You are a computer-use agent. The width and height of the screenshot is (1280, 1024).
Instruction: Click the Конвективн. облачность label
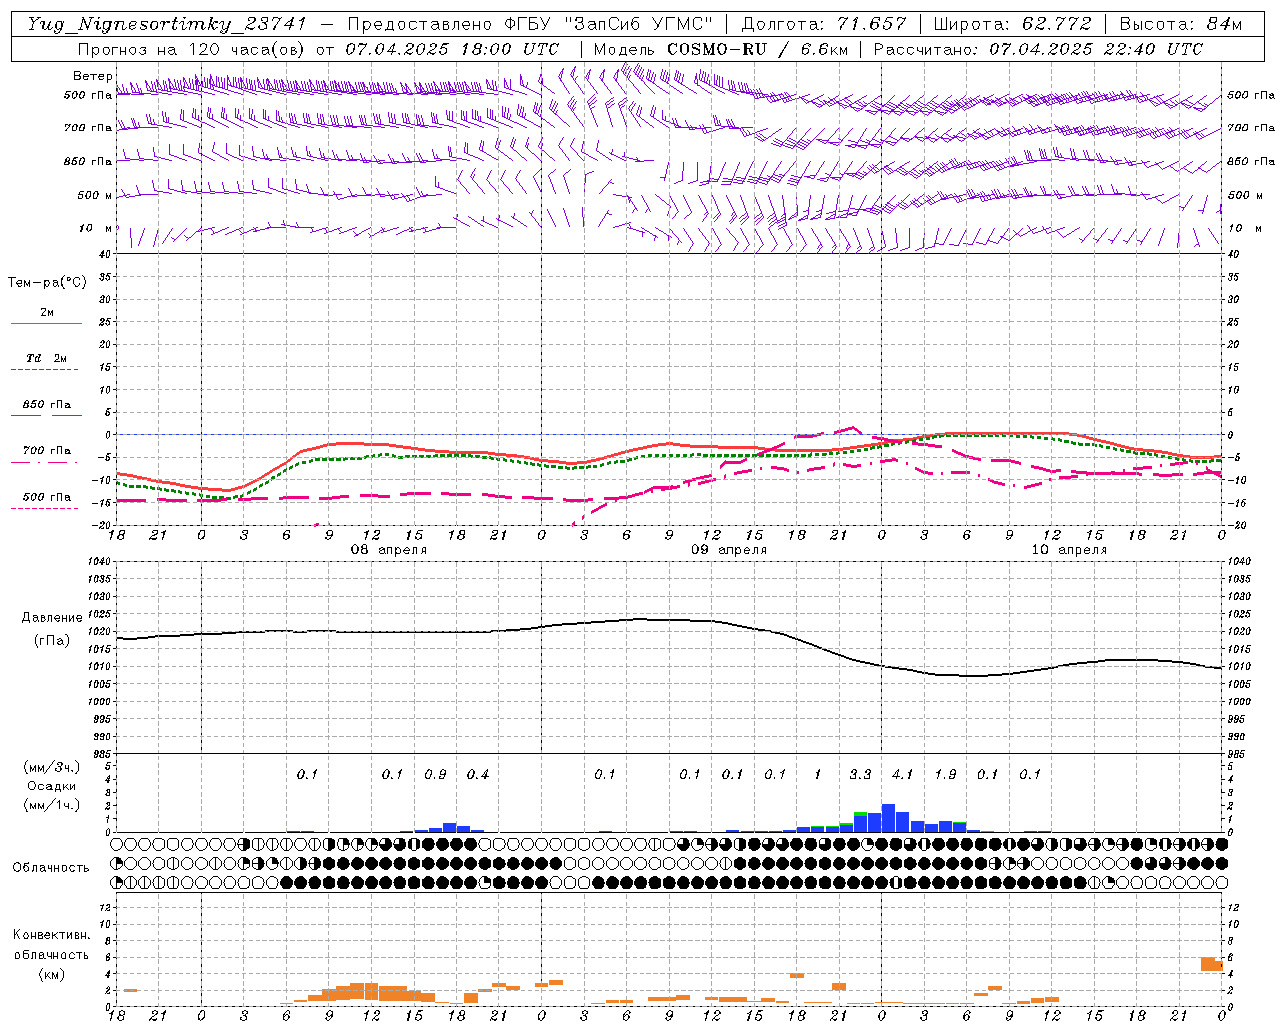click(x=51, y=945)
